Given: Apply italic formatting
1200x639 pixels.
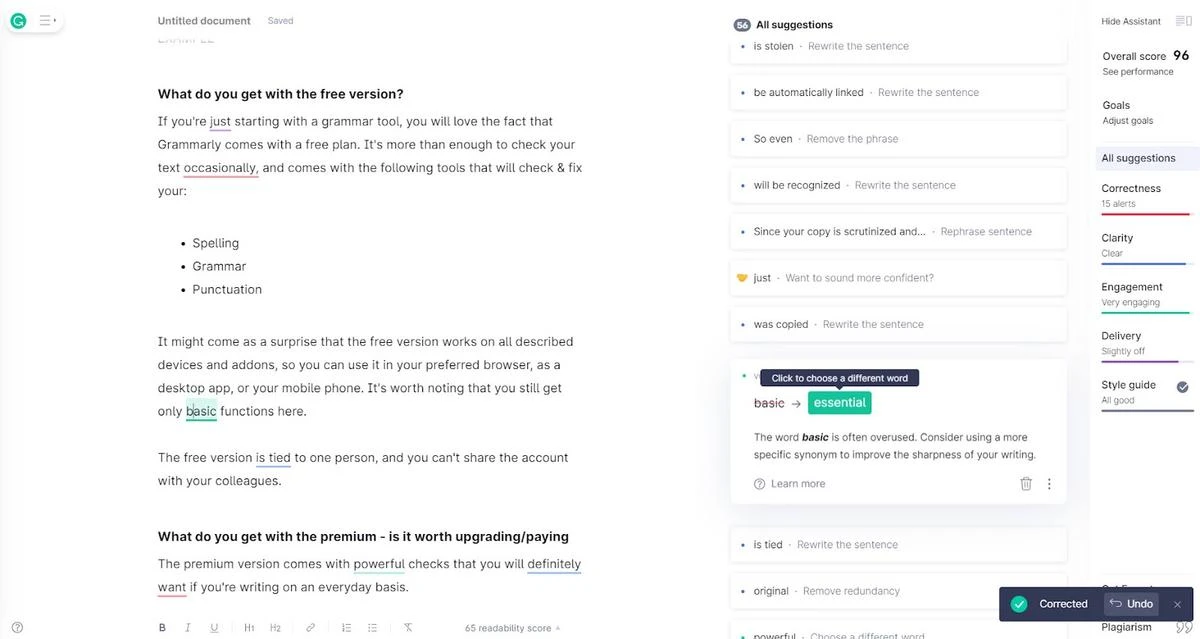Looking at the screenshot, I should tap(187, 628).
